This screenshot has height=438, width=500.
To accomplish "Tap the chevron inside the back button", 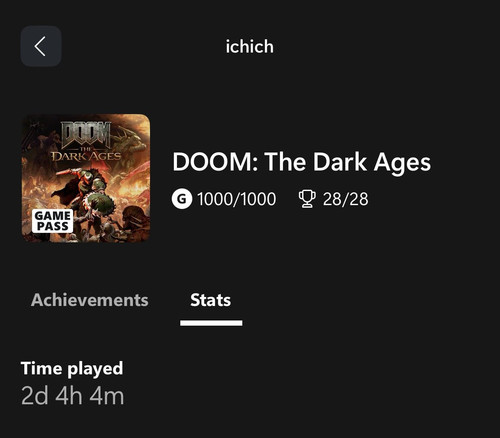I will click(x=40, y=46).
